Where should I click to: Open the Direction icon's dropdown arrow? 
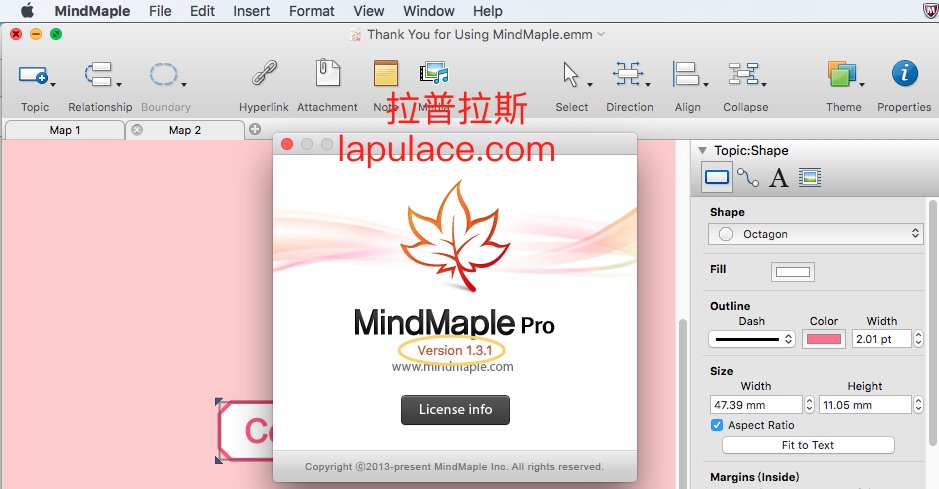pos(648,84)
